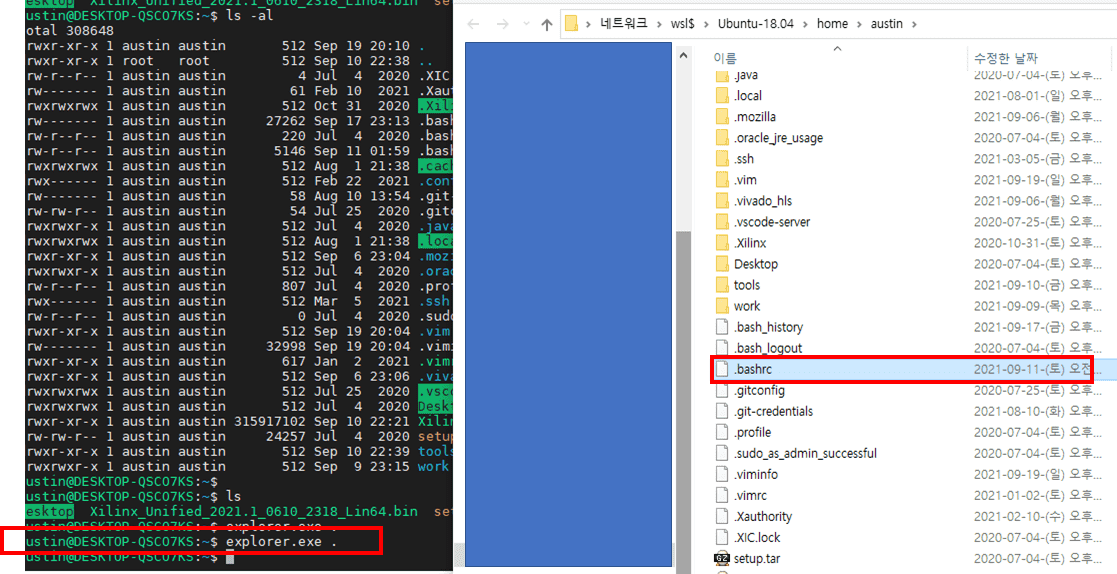The image size is (1117, 574).
Task: Select the tools folder icon
Action: 722,285
